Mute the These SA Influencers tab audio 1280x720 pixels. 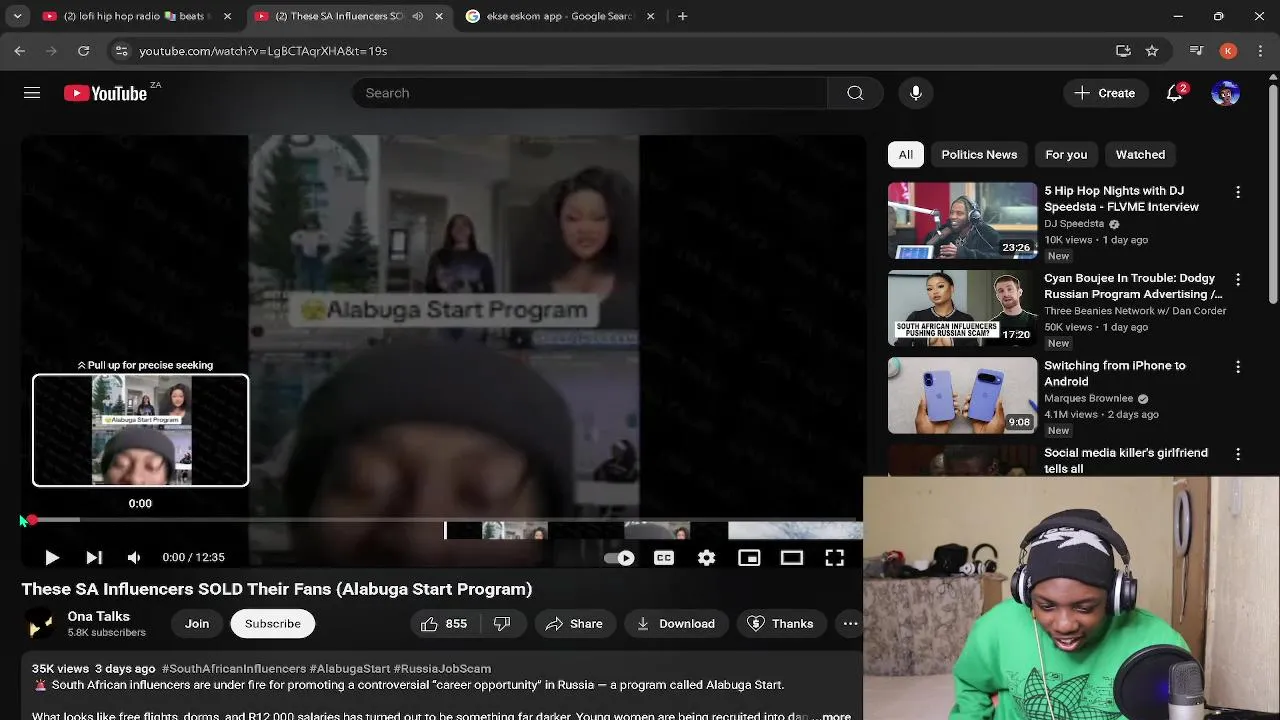tap(417, 16)
